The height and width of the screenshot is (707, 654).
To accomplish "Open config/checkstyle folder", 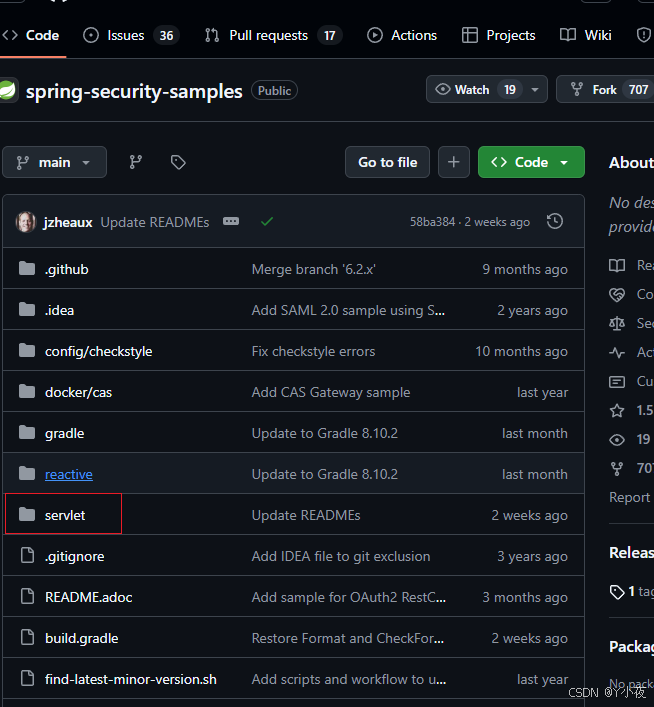I will tap(98, 351).
